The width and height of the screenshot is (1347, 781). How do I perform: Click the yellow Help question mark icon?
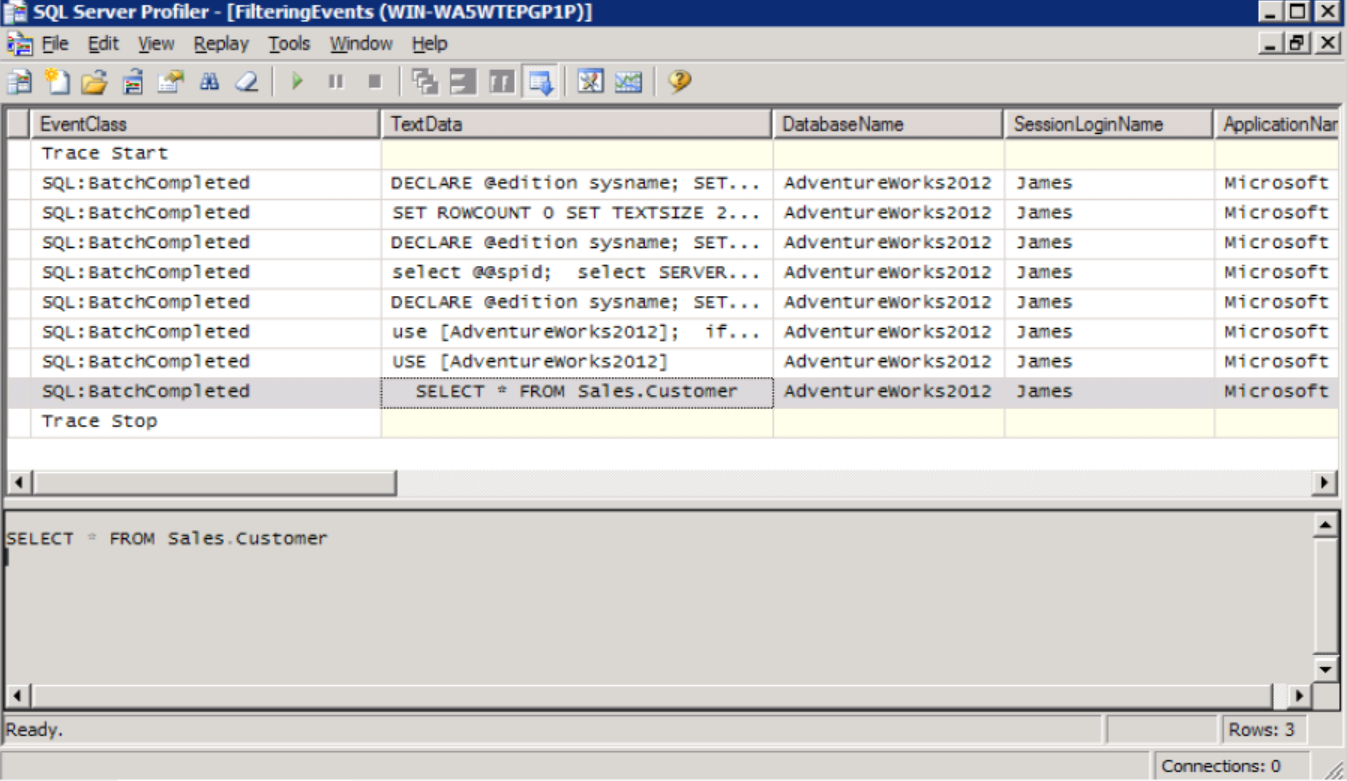[x=680, y=82]
